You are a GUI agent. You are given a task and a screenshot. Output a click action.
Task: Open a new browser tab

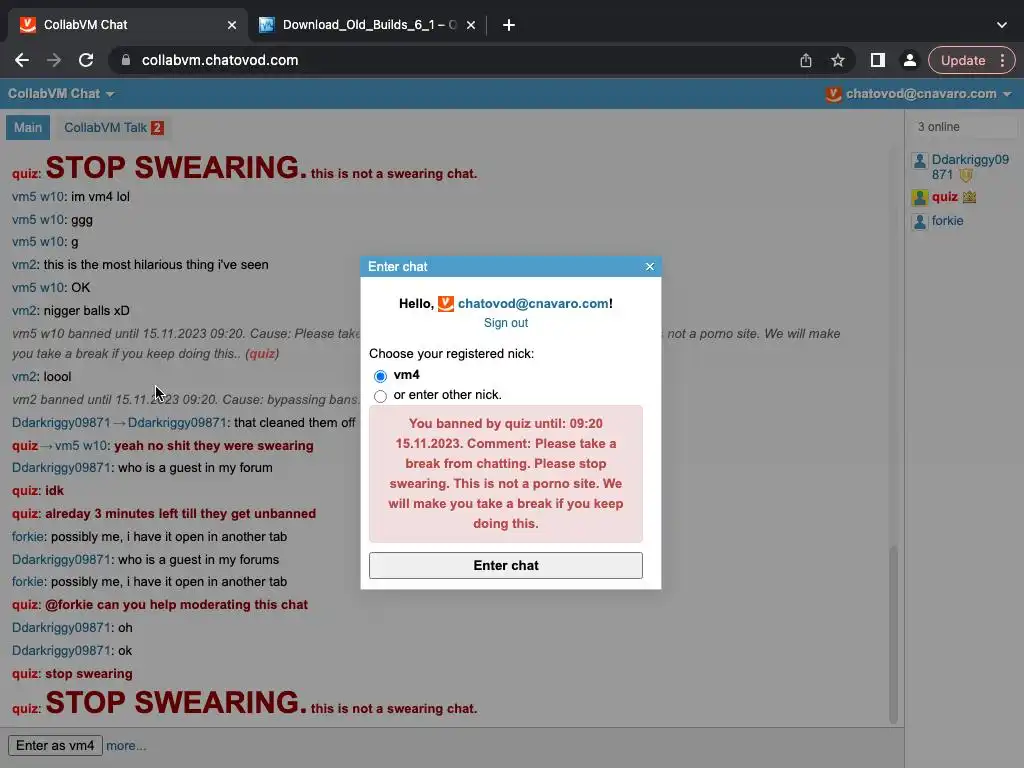(509, 25)
